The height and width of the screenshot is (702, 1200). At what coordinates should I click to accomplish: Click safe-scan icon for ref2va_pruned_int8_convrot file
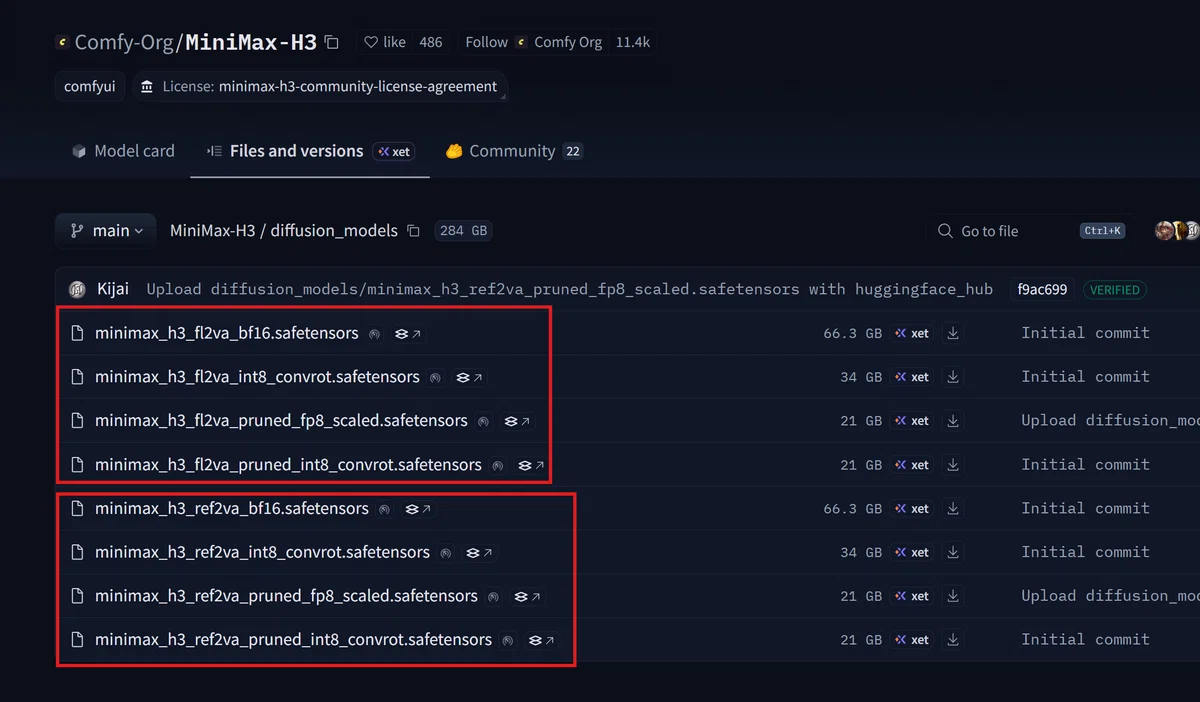click(508, 641)
